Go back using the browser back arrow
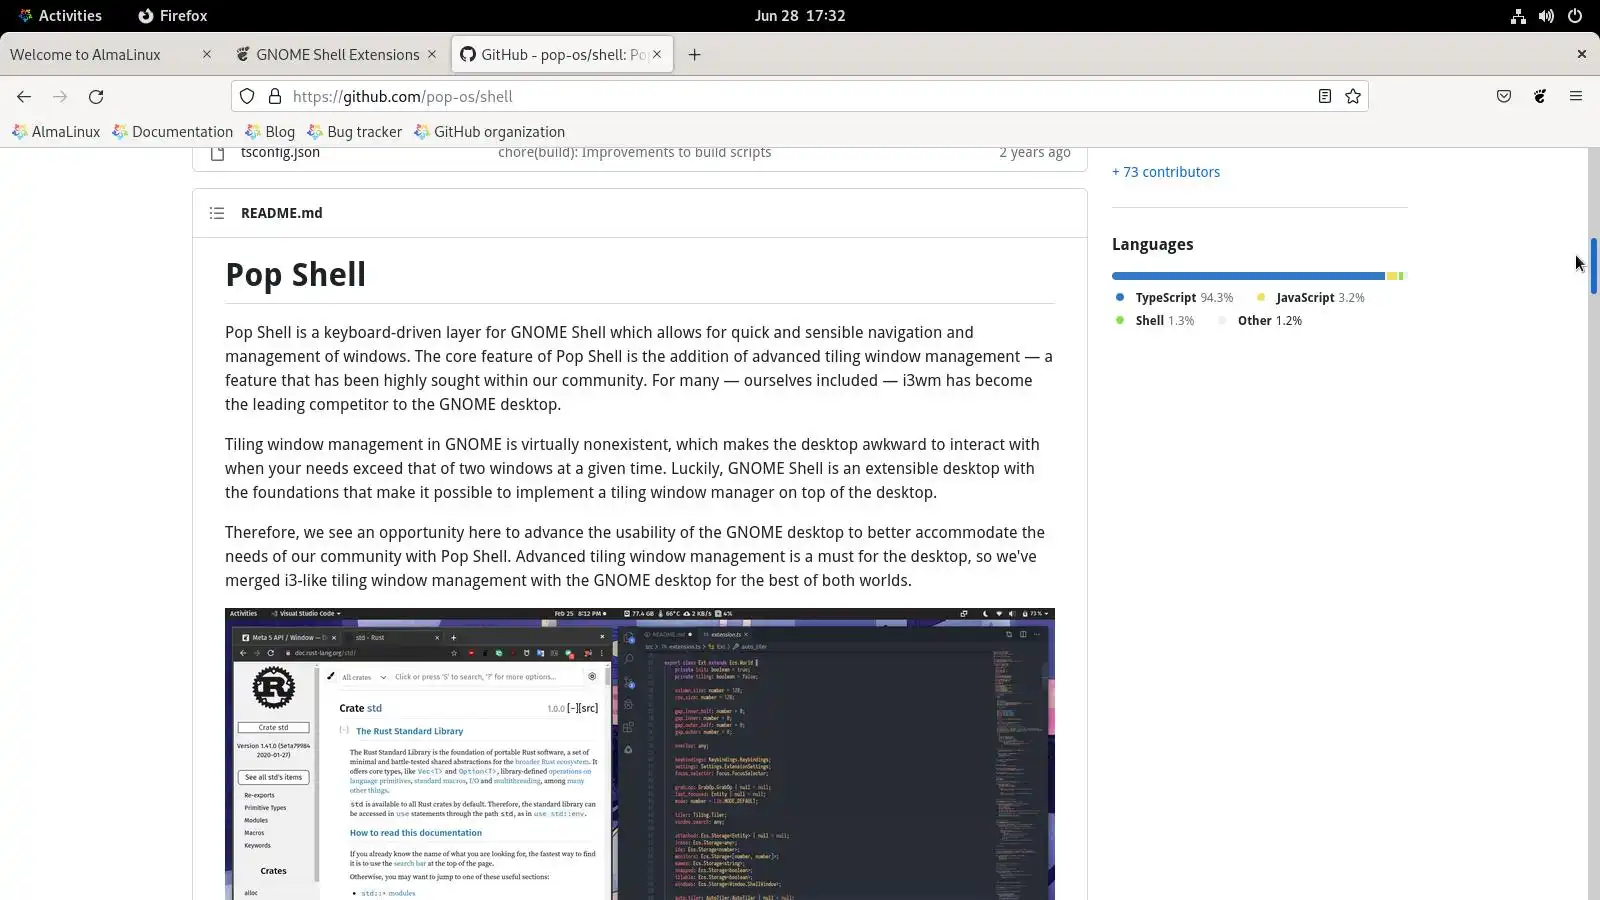Viewport: 1600px width, 900px height. [x=24, y=97]
